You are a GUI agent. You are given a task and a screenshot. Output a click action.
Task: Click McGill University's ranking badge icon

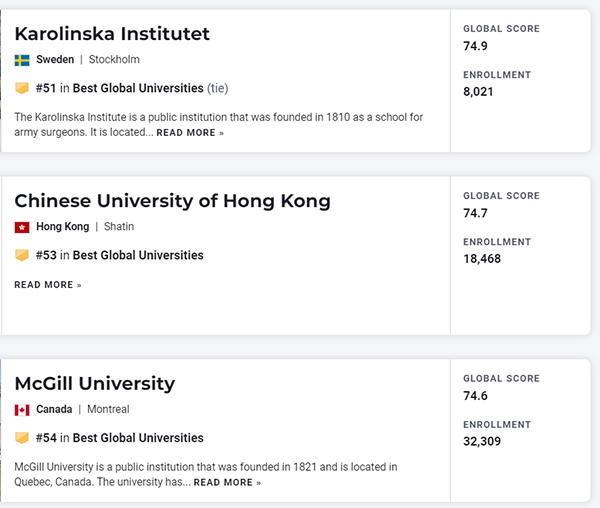tap(22, 438)
